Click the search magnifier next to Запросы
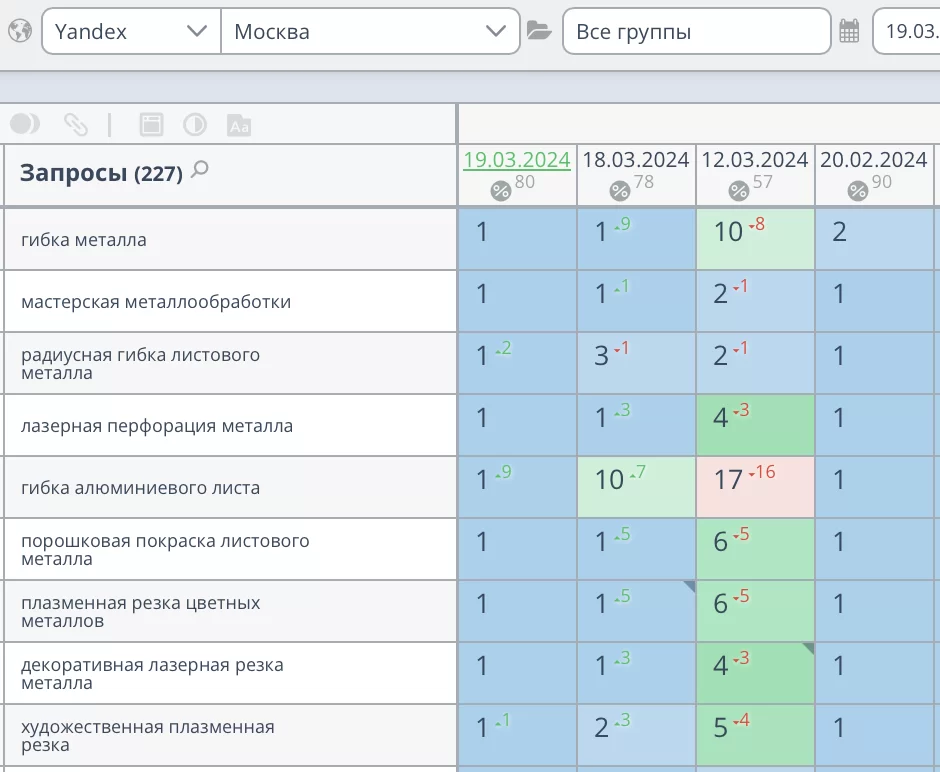Image resolution: width=940 pixels, height=772 pixels. 200,170
